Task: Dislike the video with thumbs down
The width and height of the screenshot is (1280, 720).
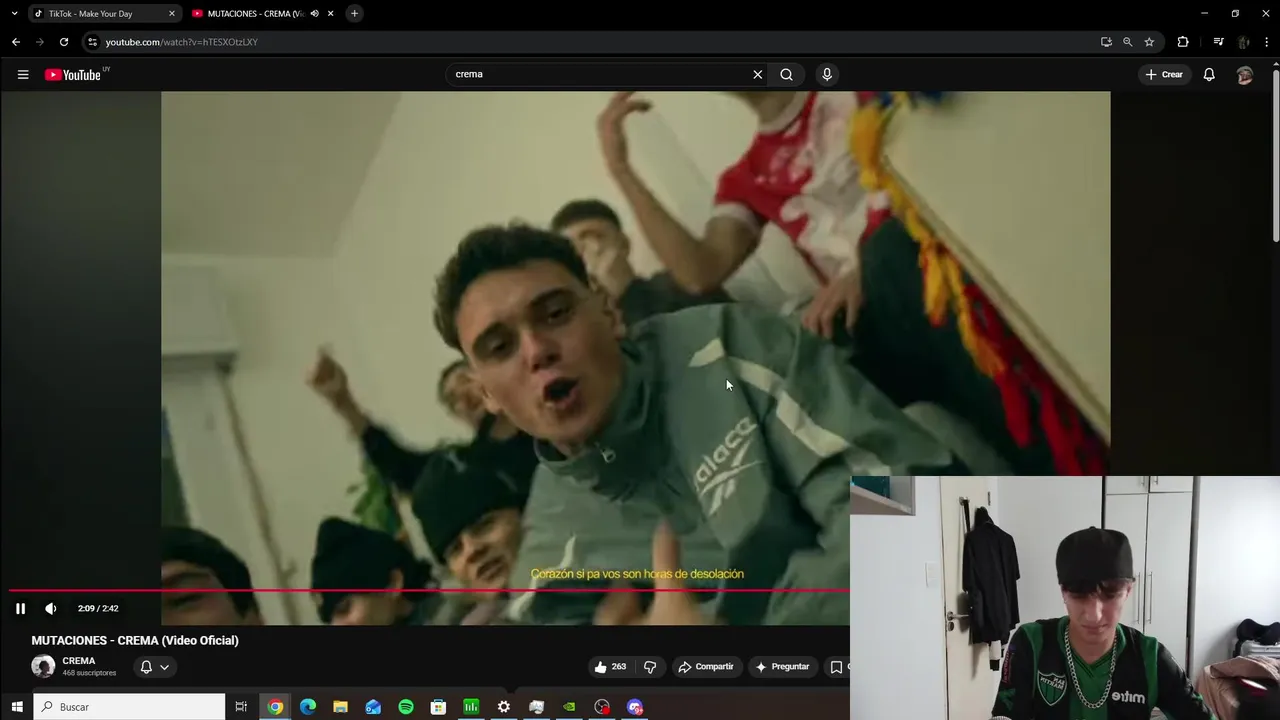Action: tap(650, 667)
